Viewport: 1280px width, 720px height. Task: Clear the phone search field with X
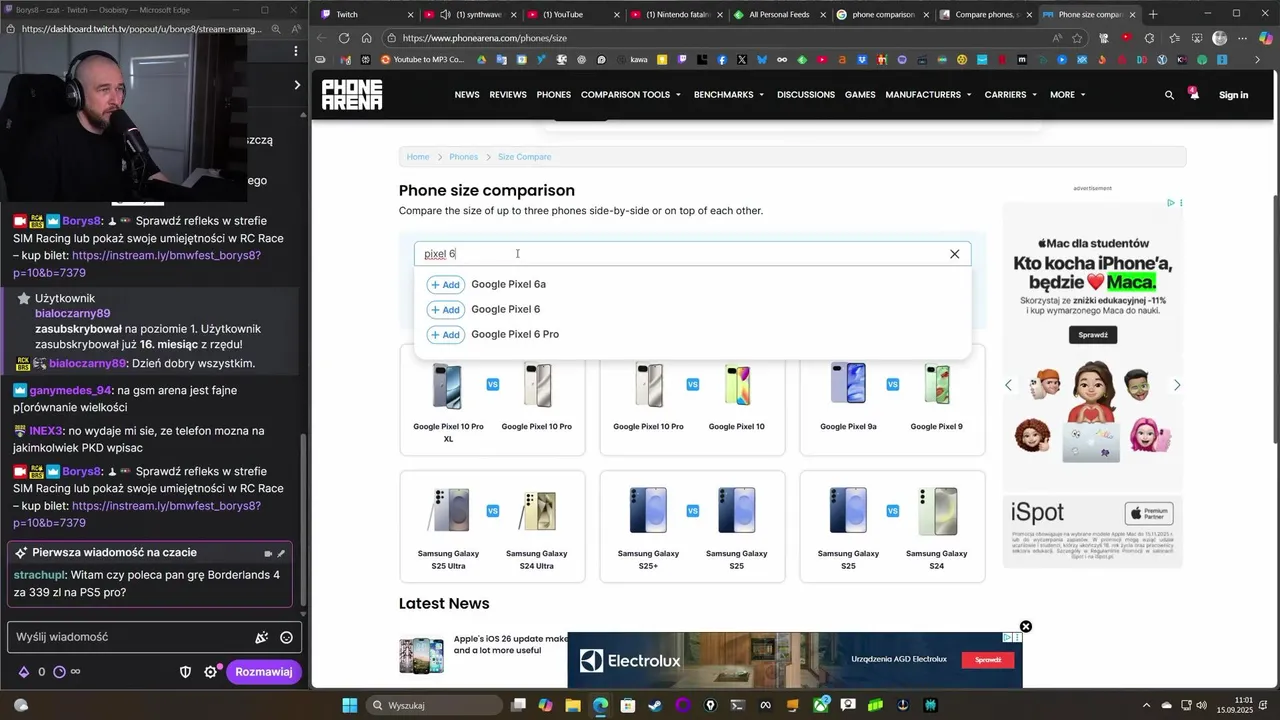954,254
